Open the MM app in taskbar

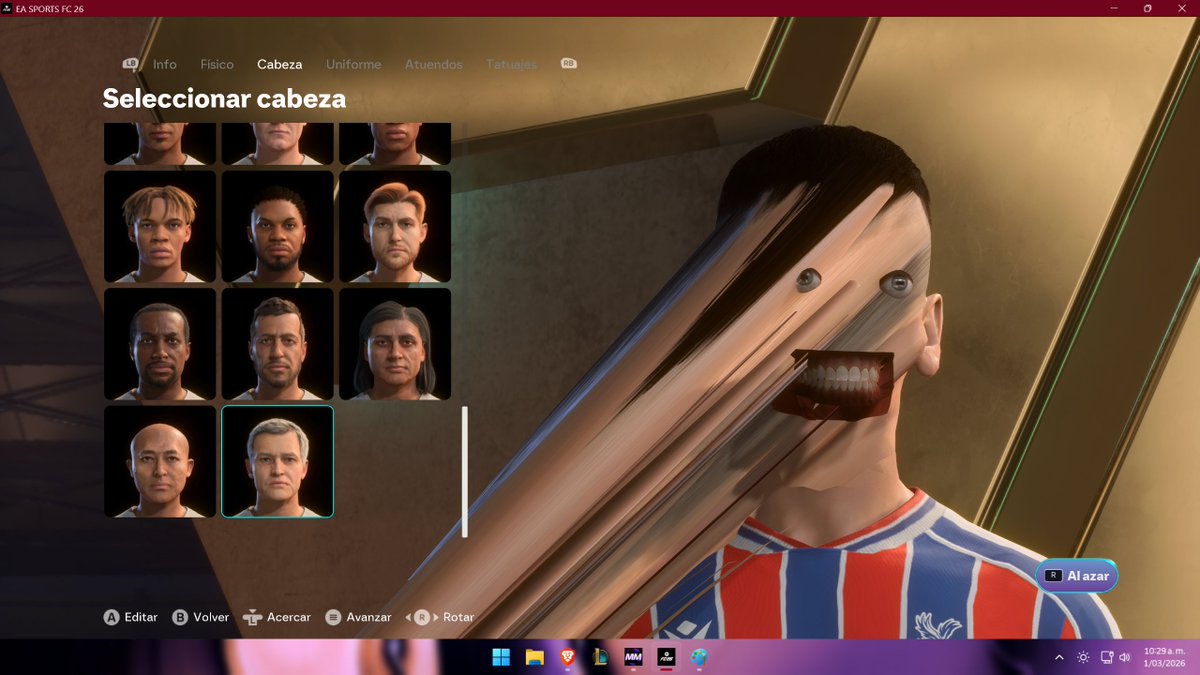(633, 657)
